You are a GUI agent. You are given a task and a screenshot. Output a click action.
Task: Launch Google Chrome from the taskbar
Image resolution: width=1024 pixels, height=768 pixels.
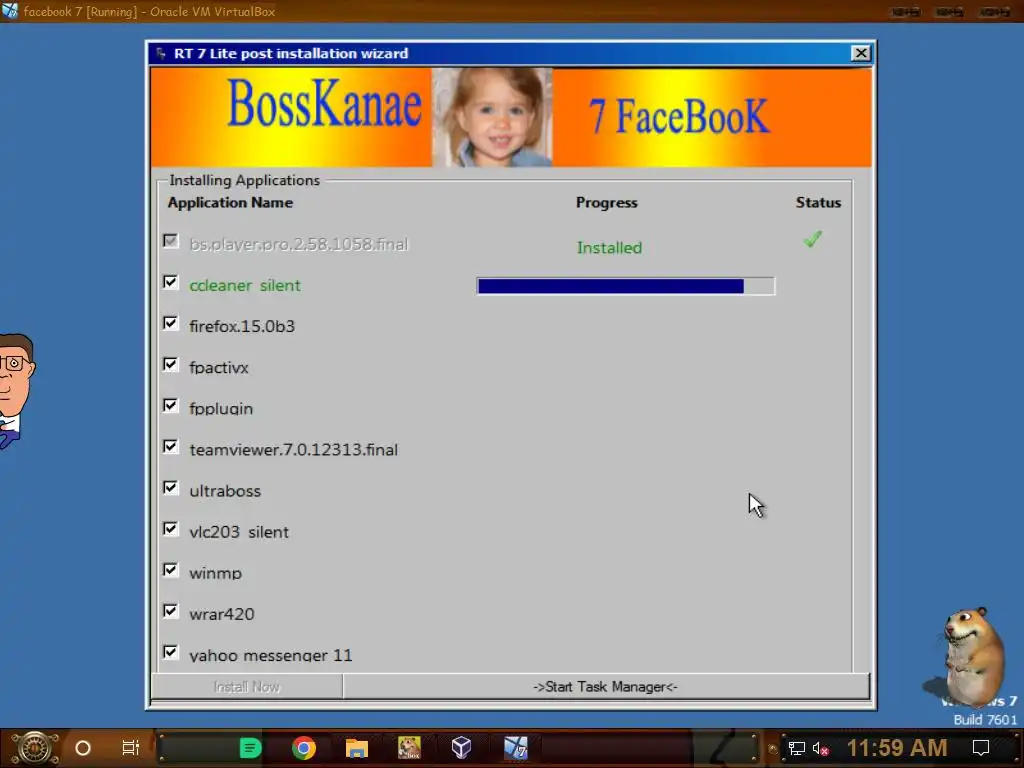pos(304,748)
